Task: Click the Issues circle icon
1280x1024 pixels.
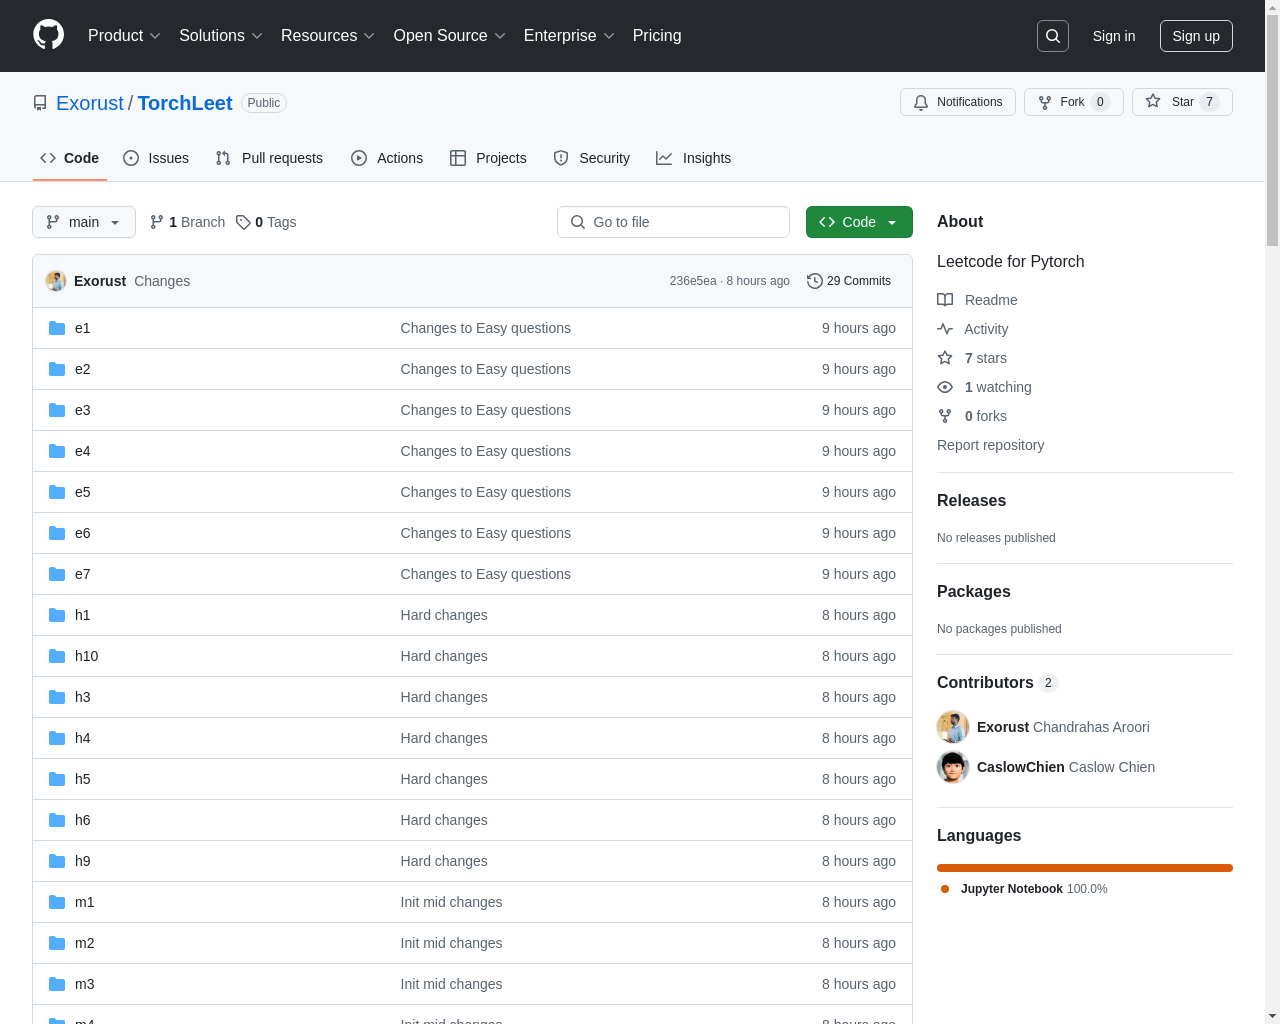Action: (x=131, y=158)
